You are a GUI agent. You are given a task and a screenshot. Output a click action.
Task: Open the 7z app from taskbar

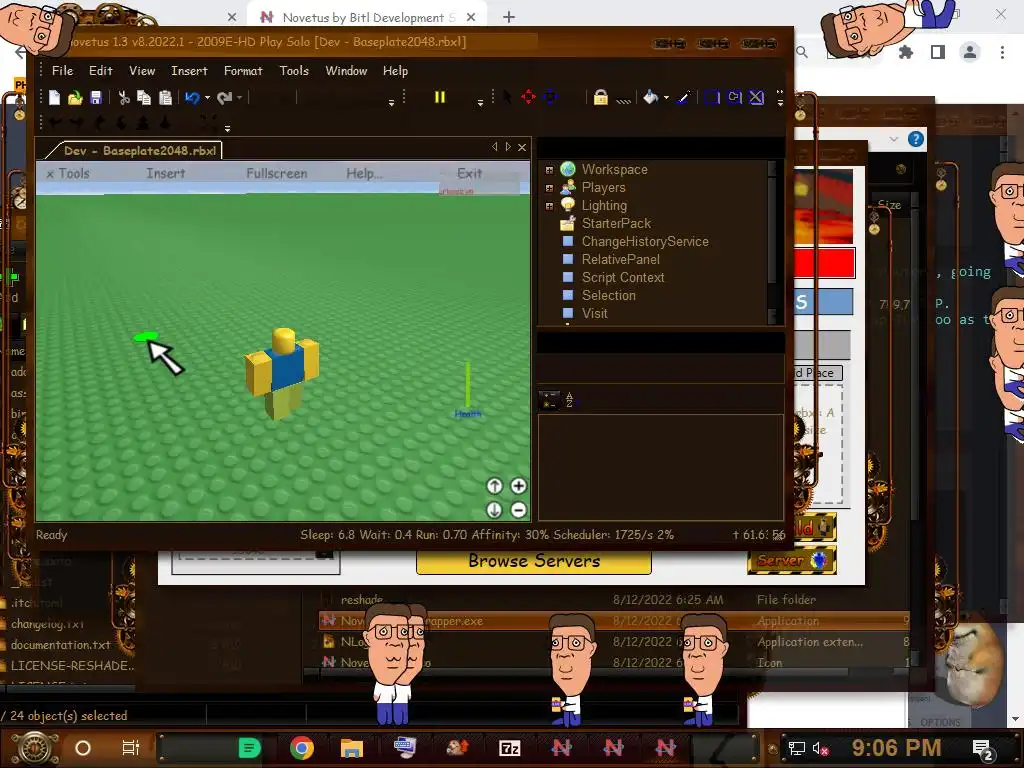point(509,748)
